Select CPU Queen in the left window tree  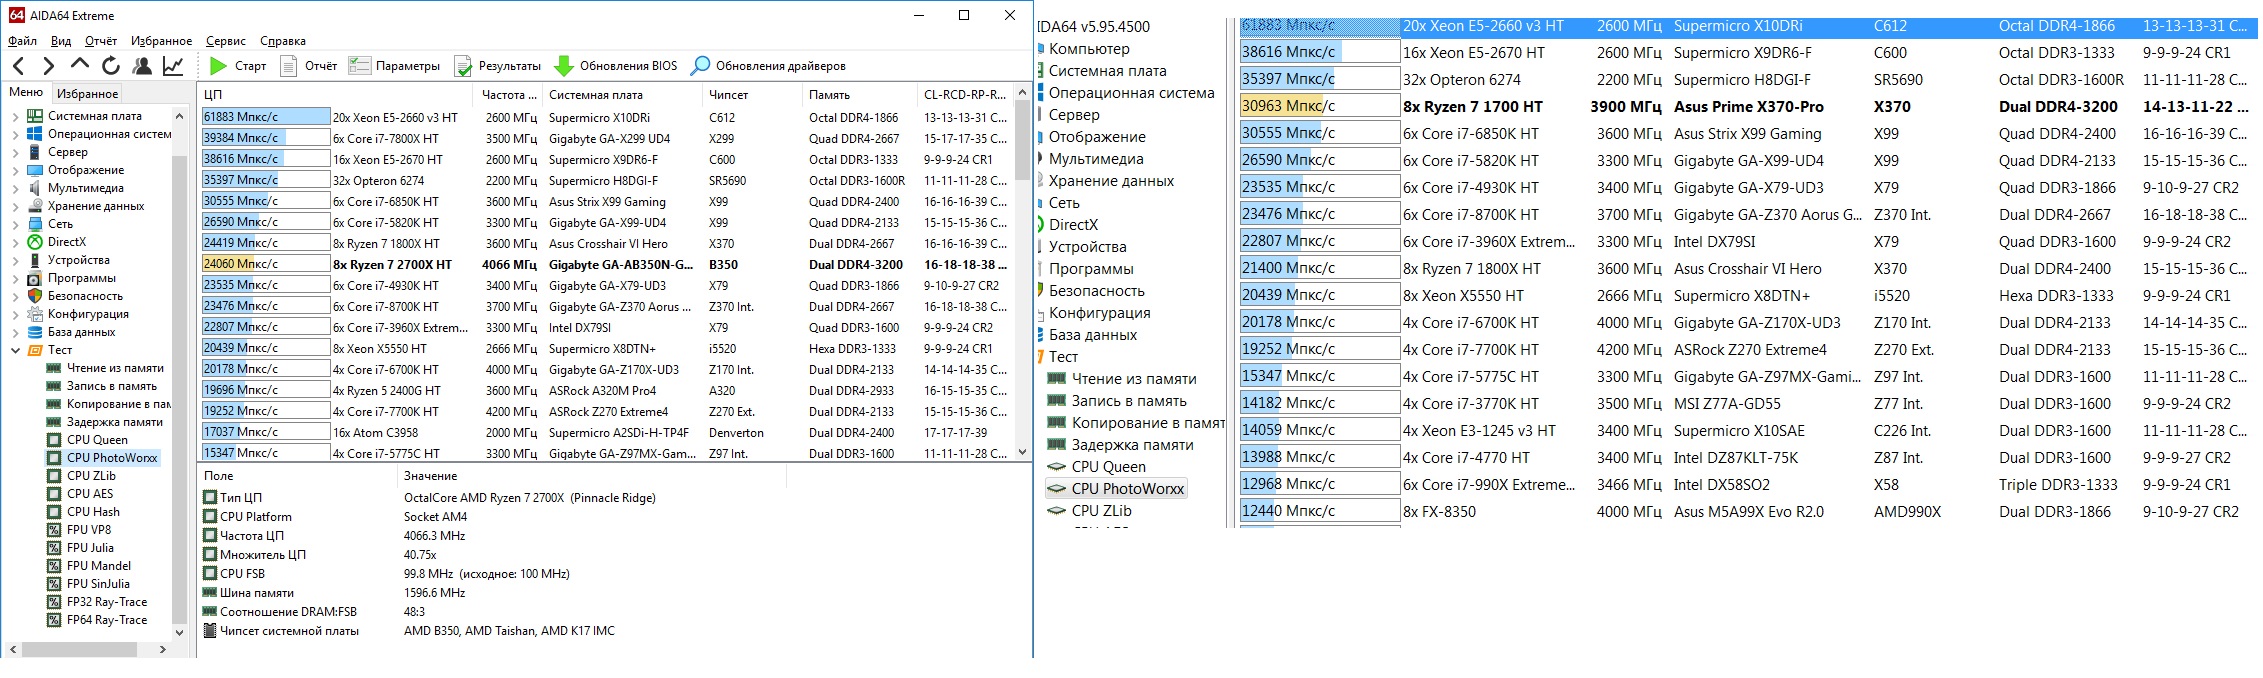[x=97, y=440]
